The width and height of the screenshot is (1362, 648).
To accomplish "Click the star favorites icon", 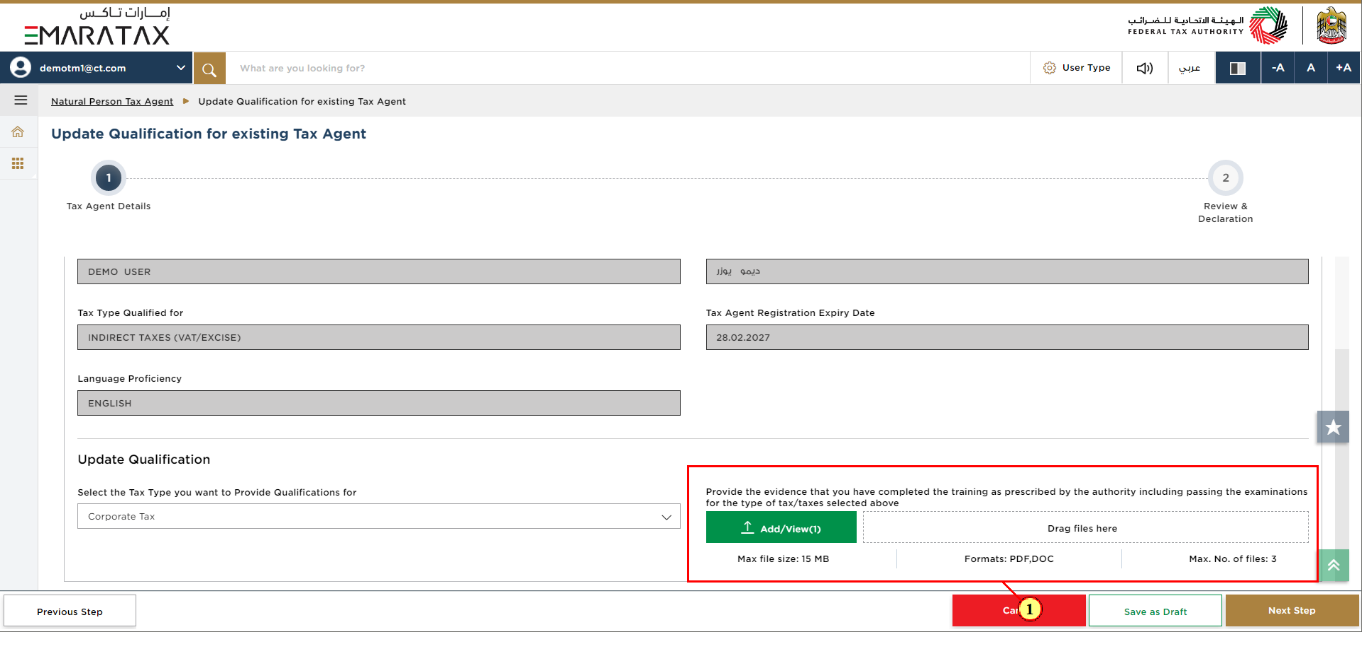I will click(x=1333, y=427).
